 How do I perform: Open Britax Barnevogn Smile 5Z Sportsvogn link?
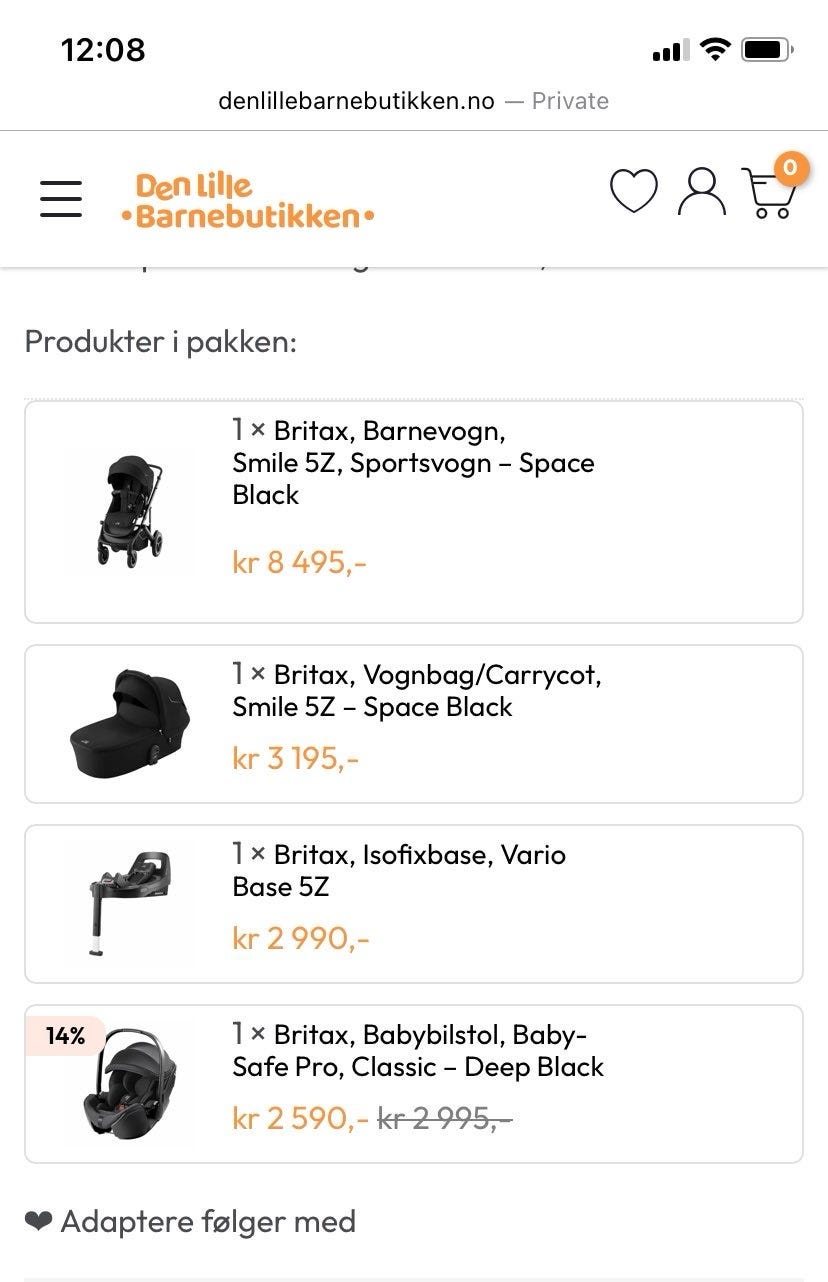(x=413, y=463)
